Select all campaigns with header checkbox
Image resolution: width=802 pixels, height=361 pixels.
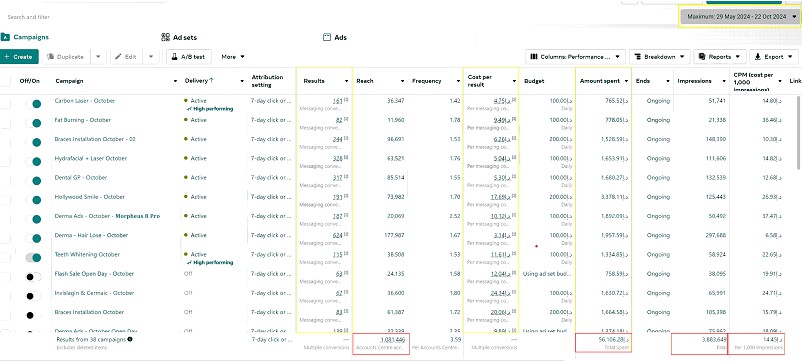tap(5, 81)
